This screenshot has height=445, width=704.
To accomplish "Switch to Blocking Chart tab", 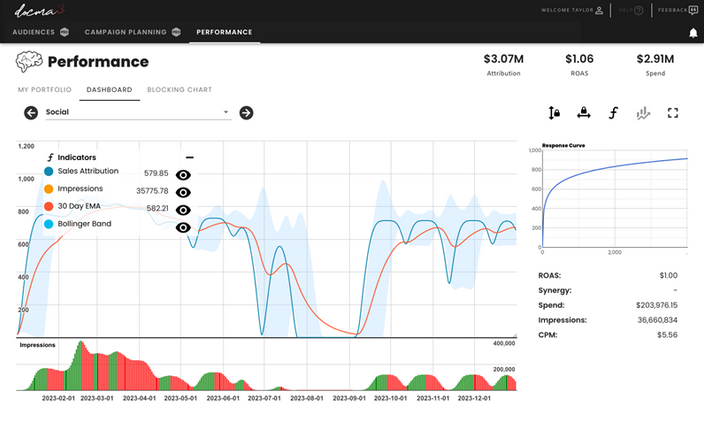I will 180,89.
